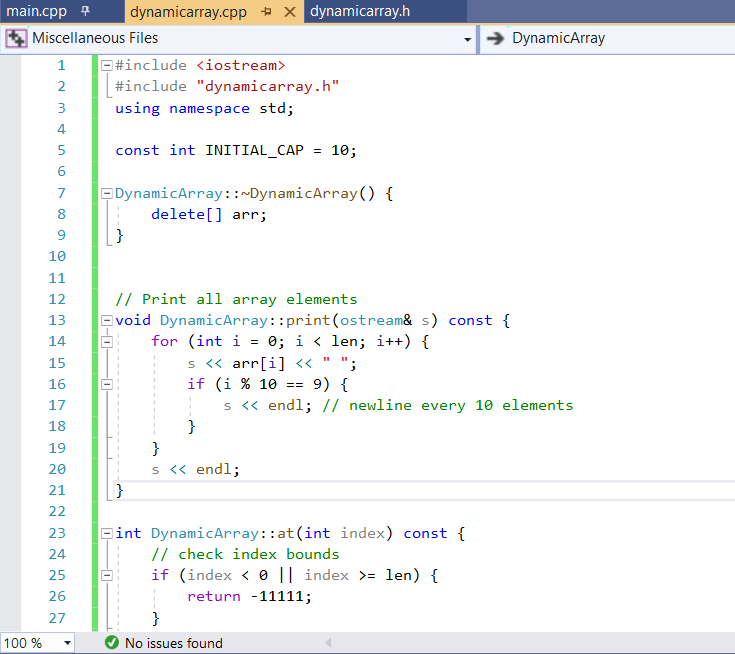Click 'ostream&' parameter type on line 13
The image size is (735, 654).
click(x=376, y=320)
